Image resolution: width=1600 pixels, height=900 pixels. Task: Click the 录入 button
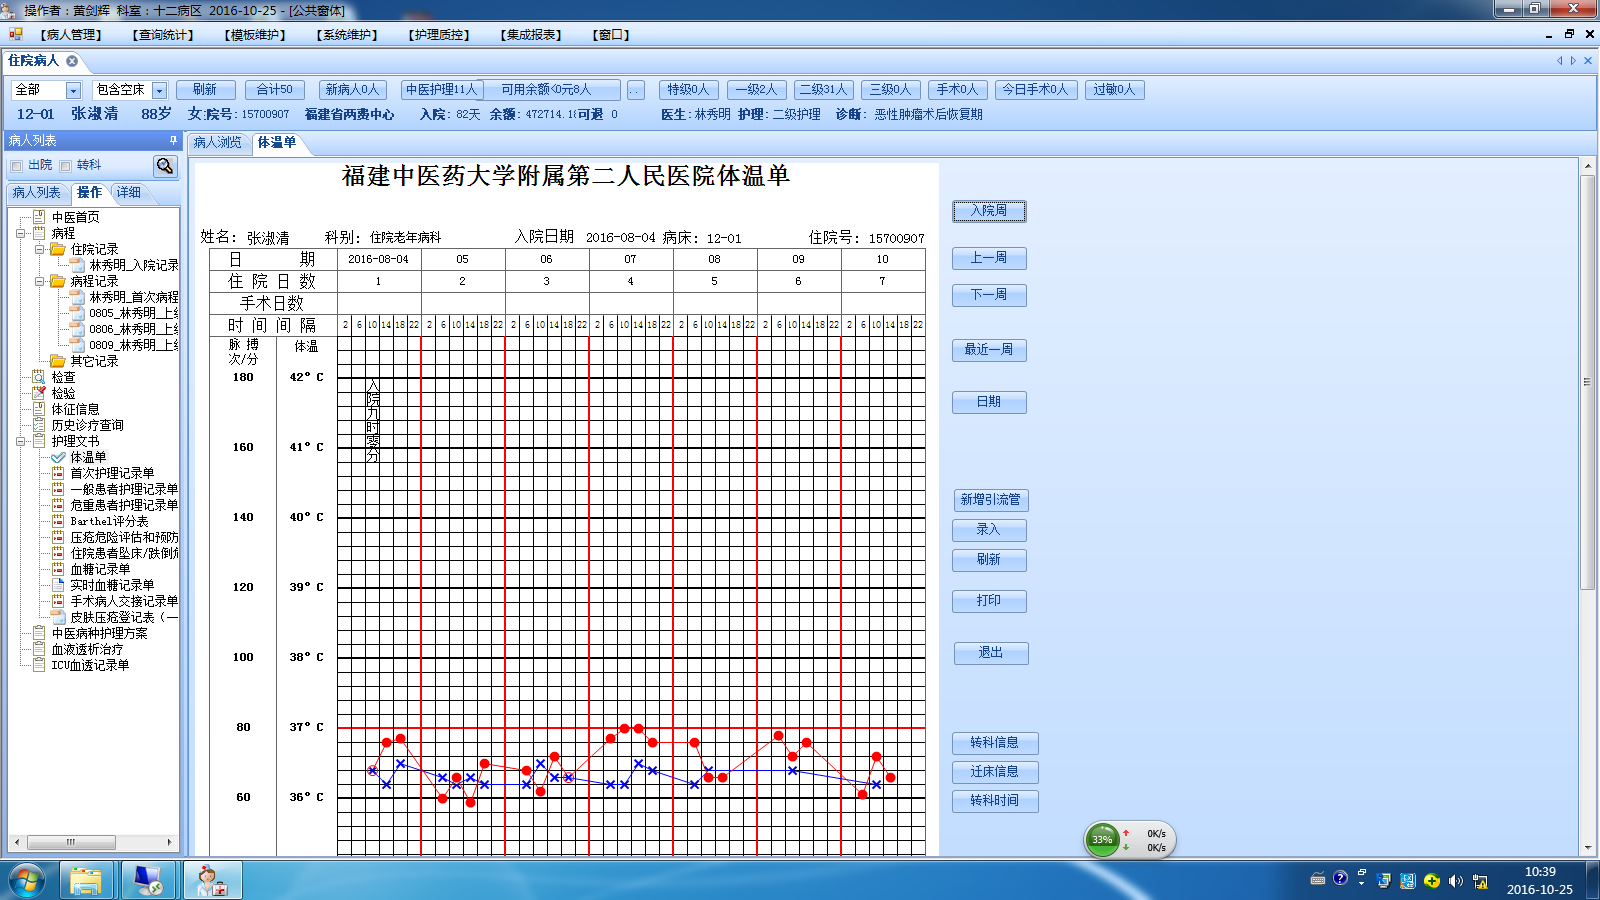tap(989, 530)
